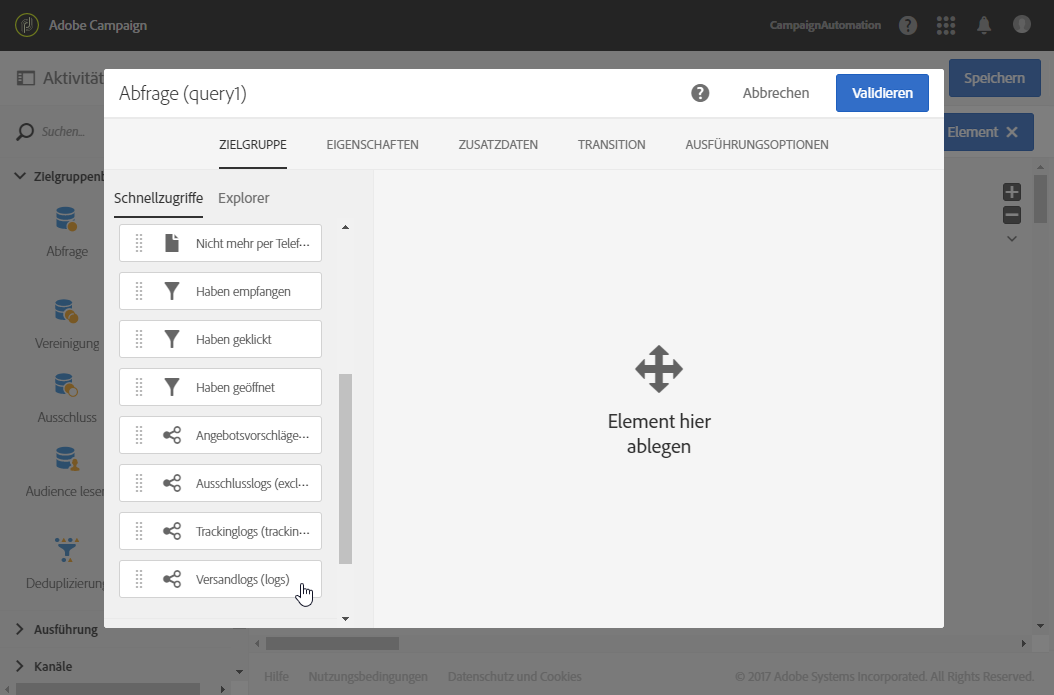Open the help icon in top bar
The width and height of the screenshot is (1054, 695).
click(908, 26)
